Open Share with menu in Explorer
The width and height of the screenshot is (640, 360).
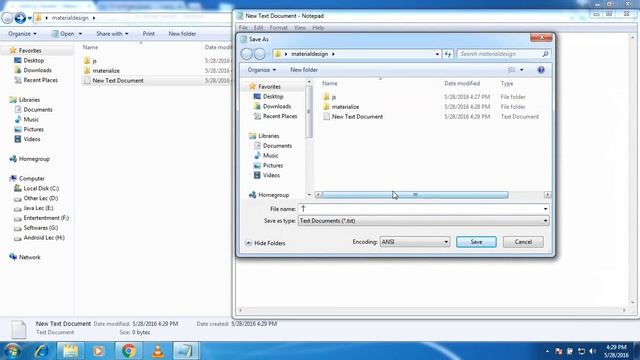click(112, 33)
